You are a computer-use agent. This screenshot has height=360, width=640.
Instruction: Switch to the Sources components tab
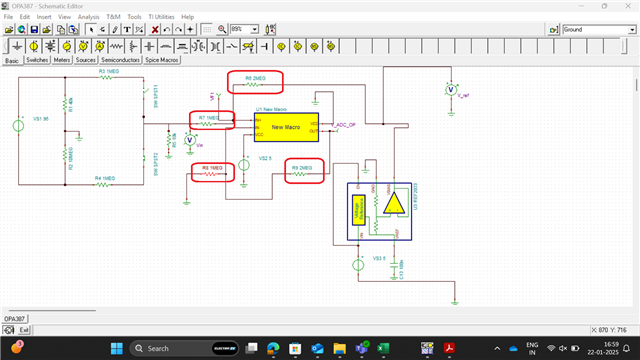point(86,60)
